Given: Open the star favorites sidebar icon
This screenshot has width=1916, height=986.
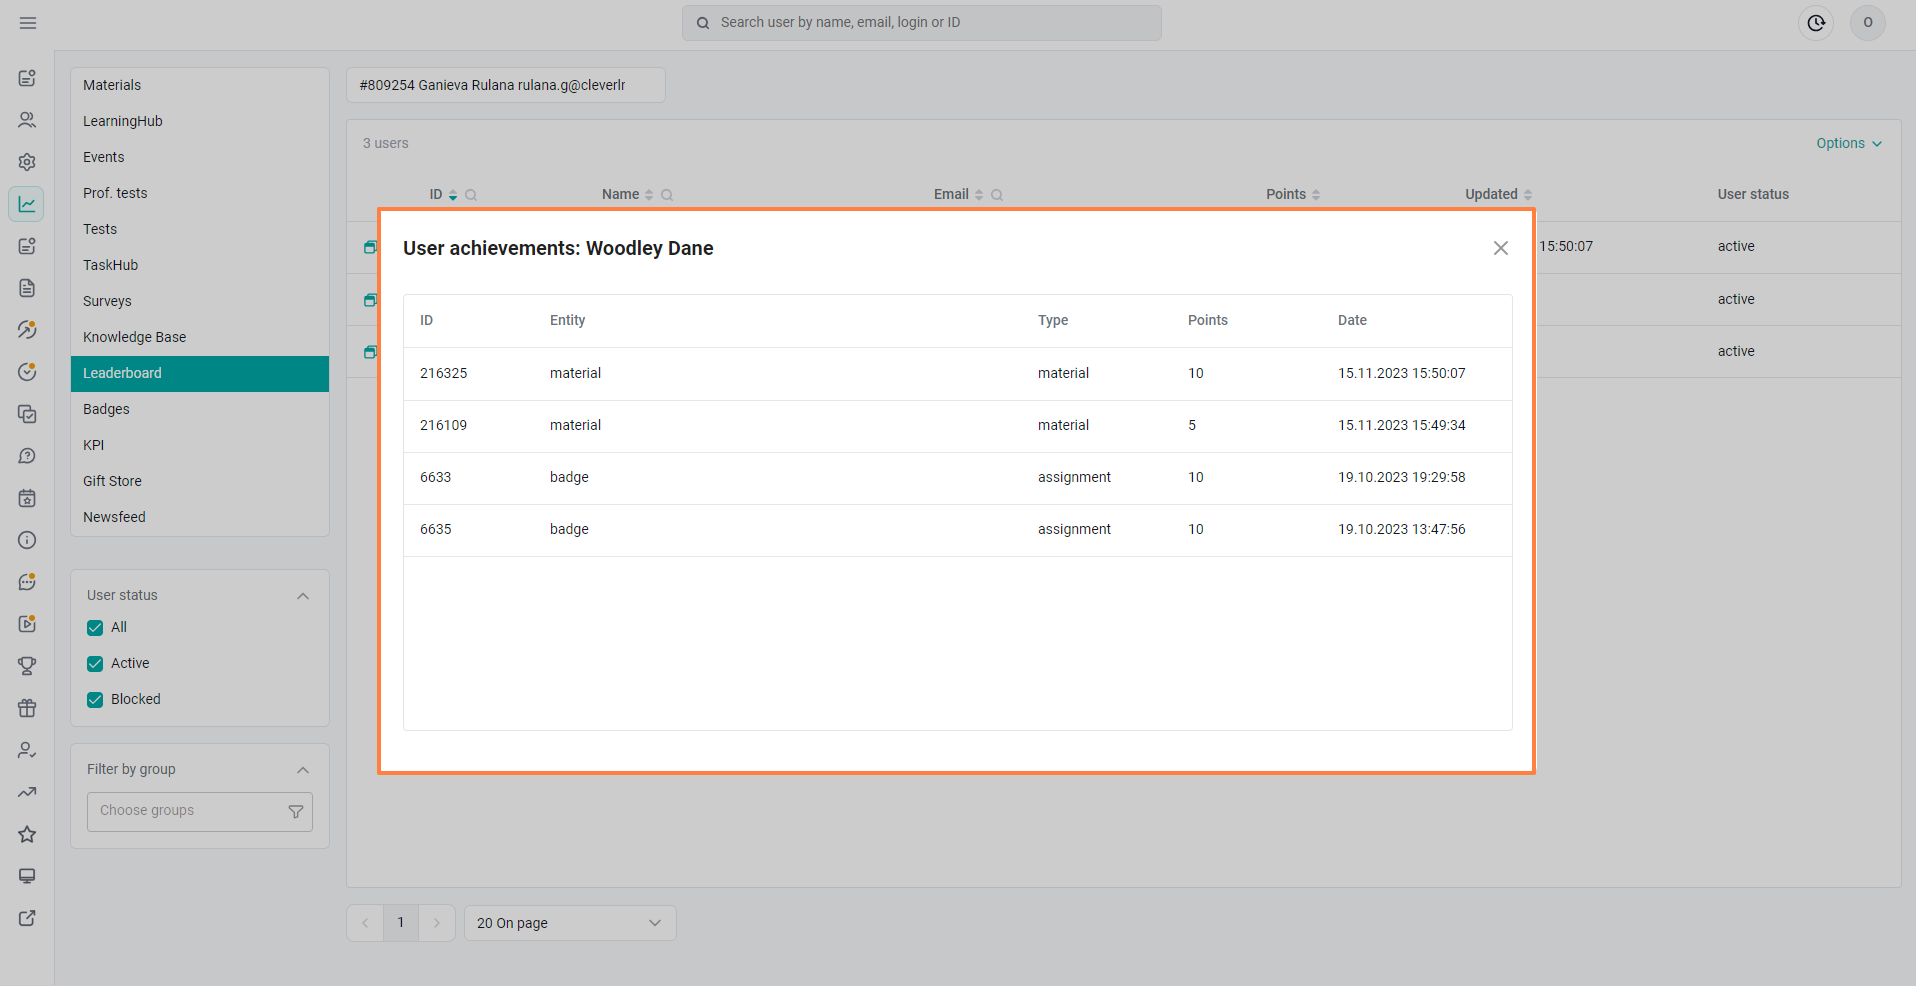Looking at the screenshot, I should [x=27, y=834].
